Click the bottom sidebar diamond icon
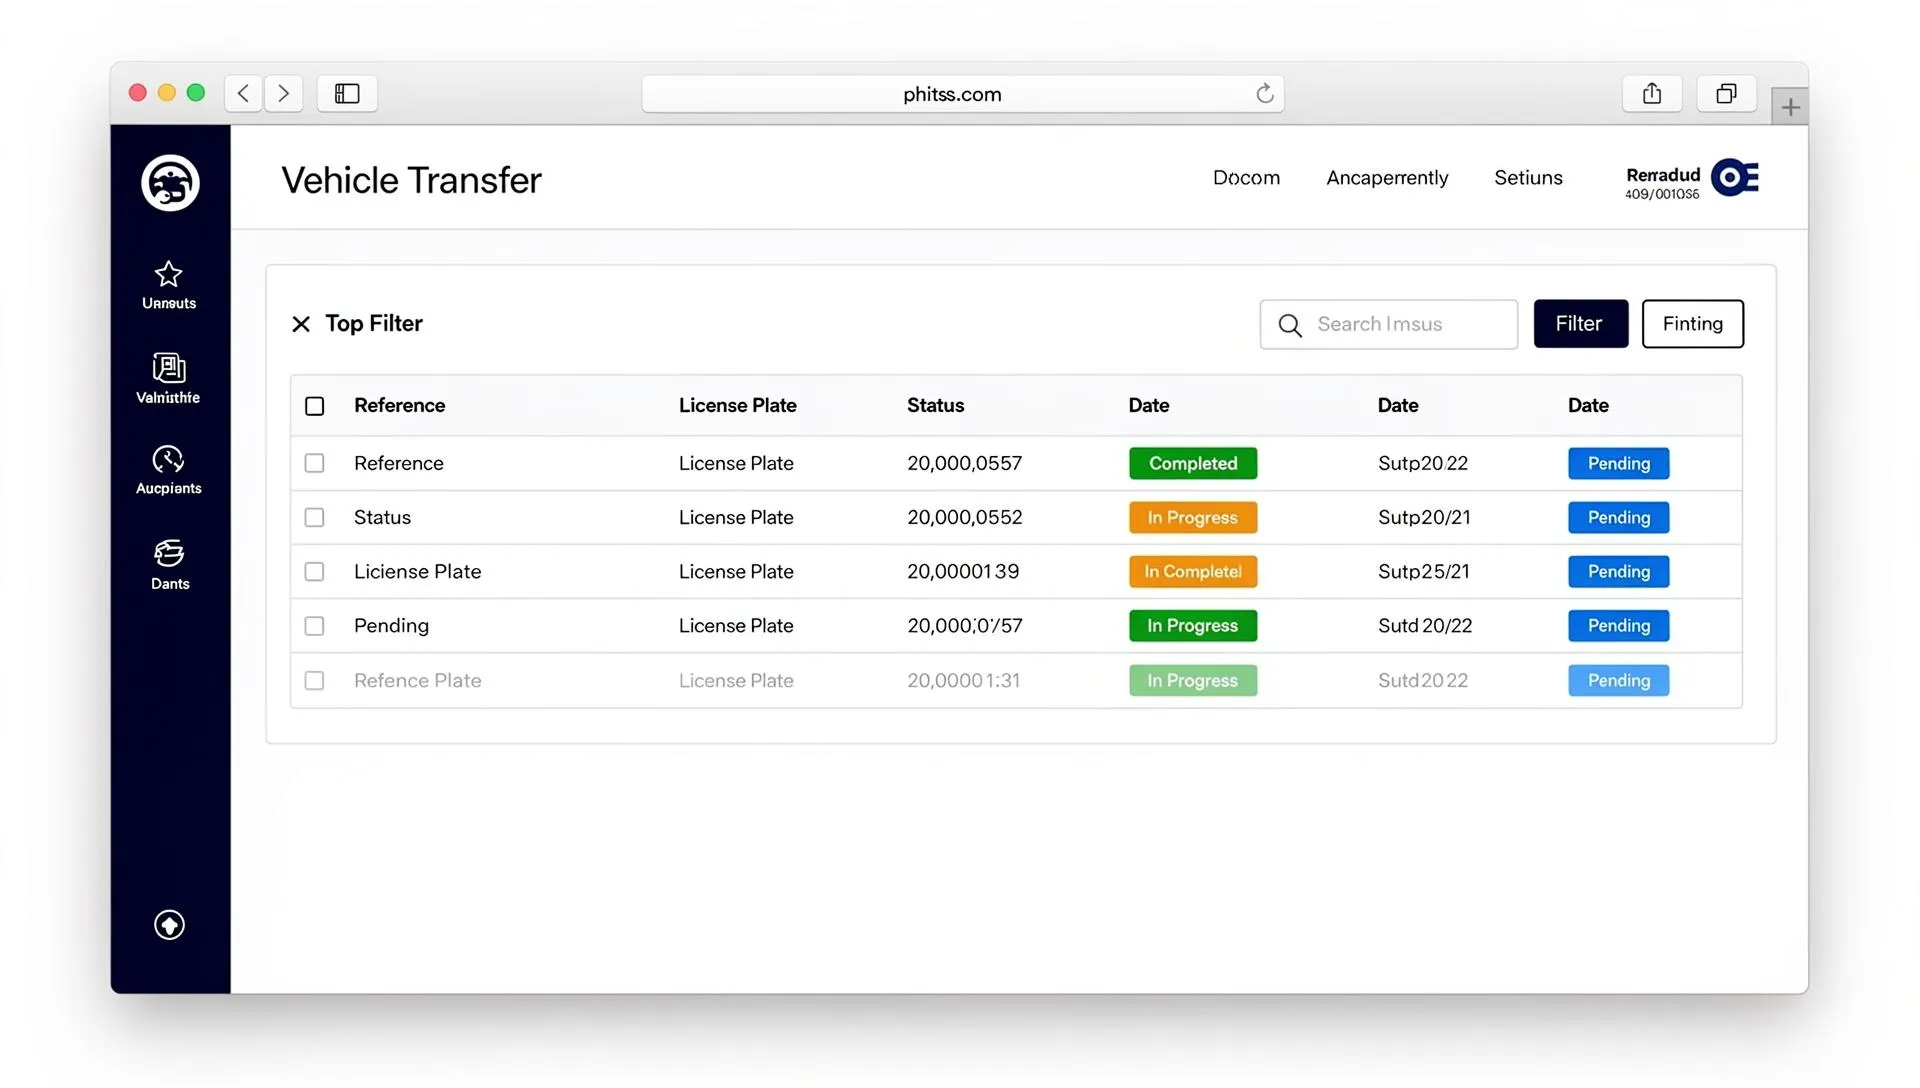1920x1088 pixels. point(169,925)
